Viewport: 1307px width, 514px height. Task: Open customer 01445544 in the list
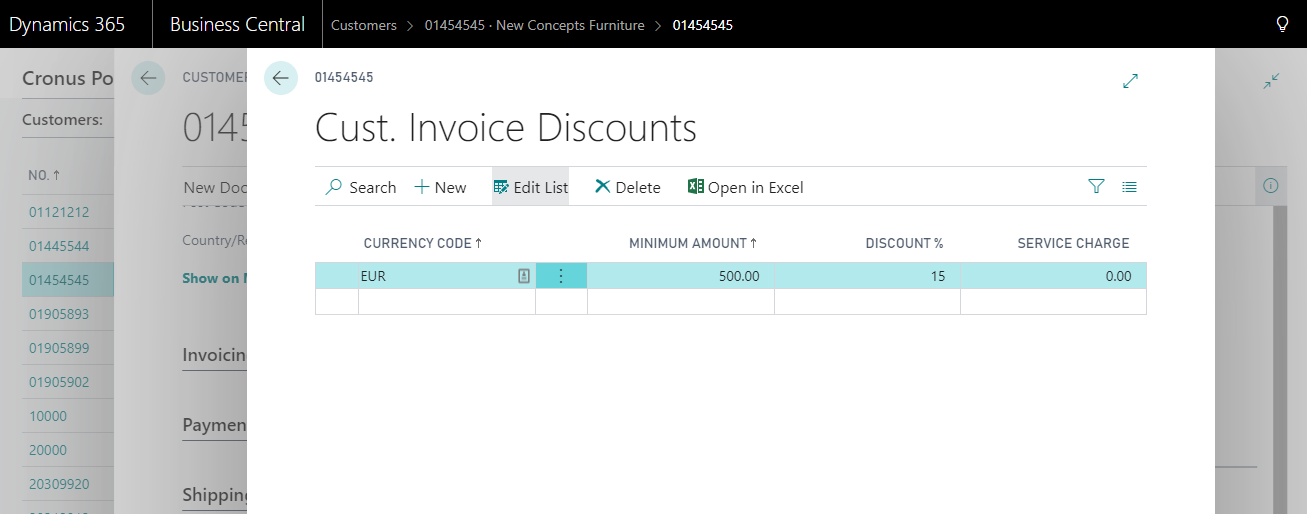coord(59,246)
